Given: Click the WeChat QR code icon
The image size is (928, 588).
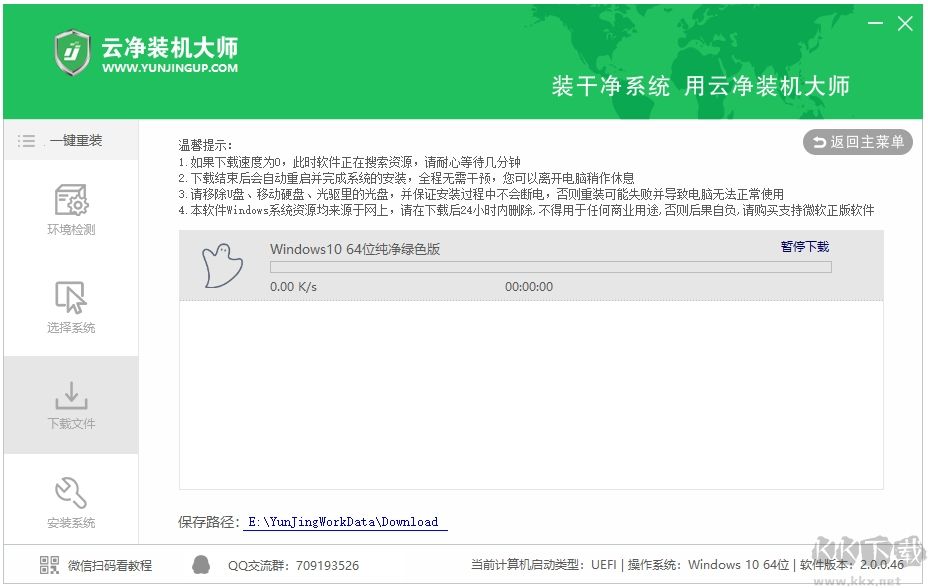Looking at the screenshot, I should (x=49, y=565).
